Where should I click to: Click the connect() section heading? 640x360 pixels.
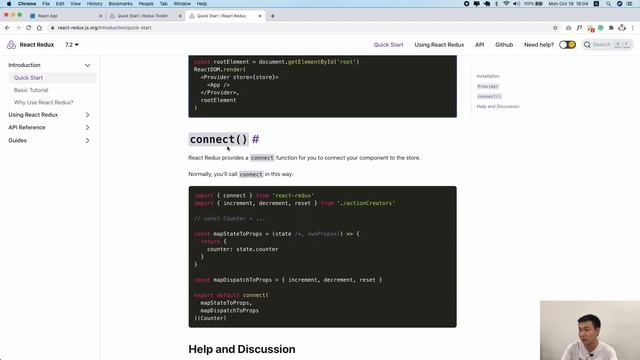click(x=218, y=139)
